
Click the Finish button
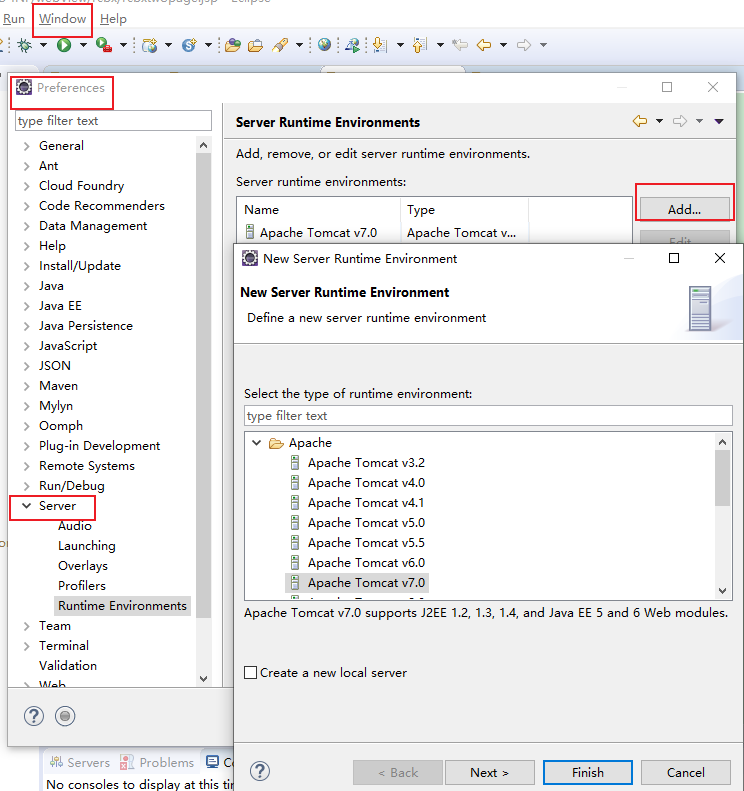coord(588,772)
